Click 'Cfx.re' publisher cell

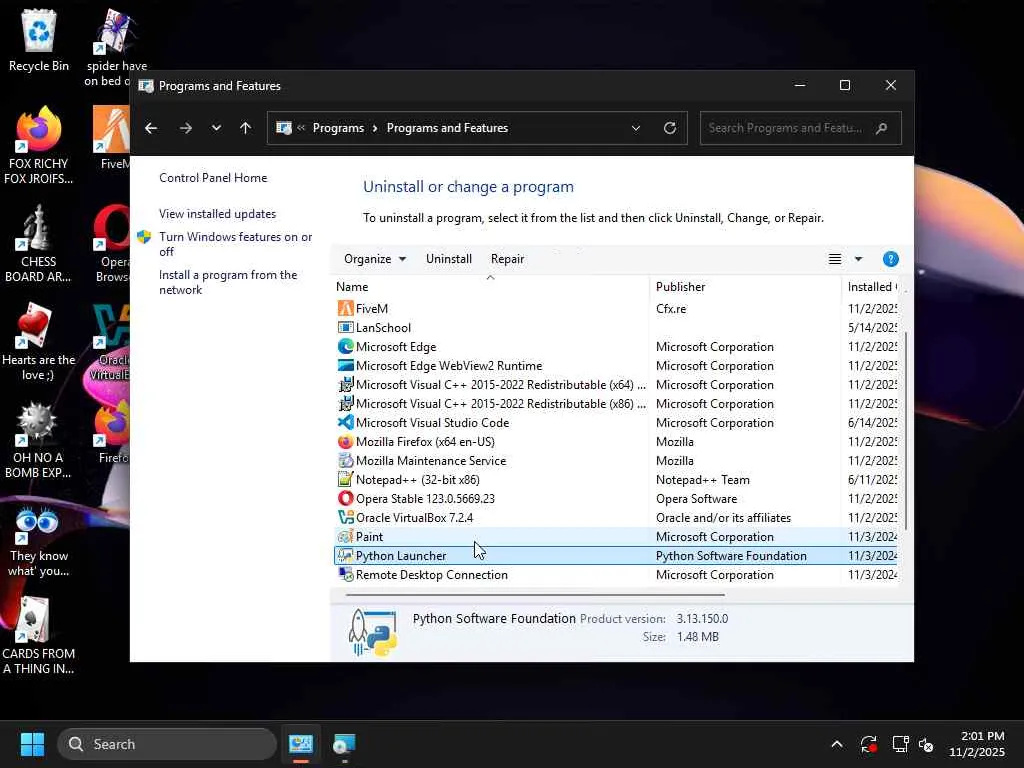tap(671, 308)
